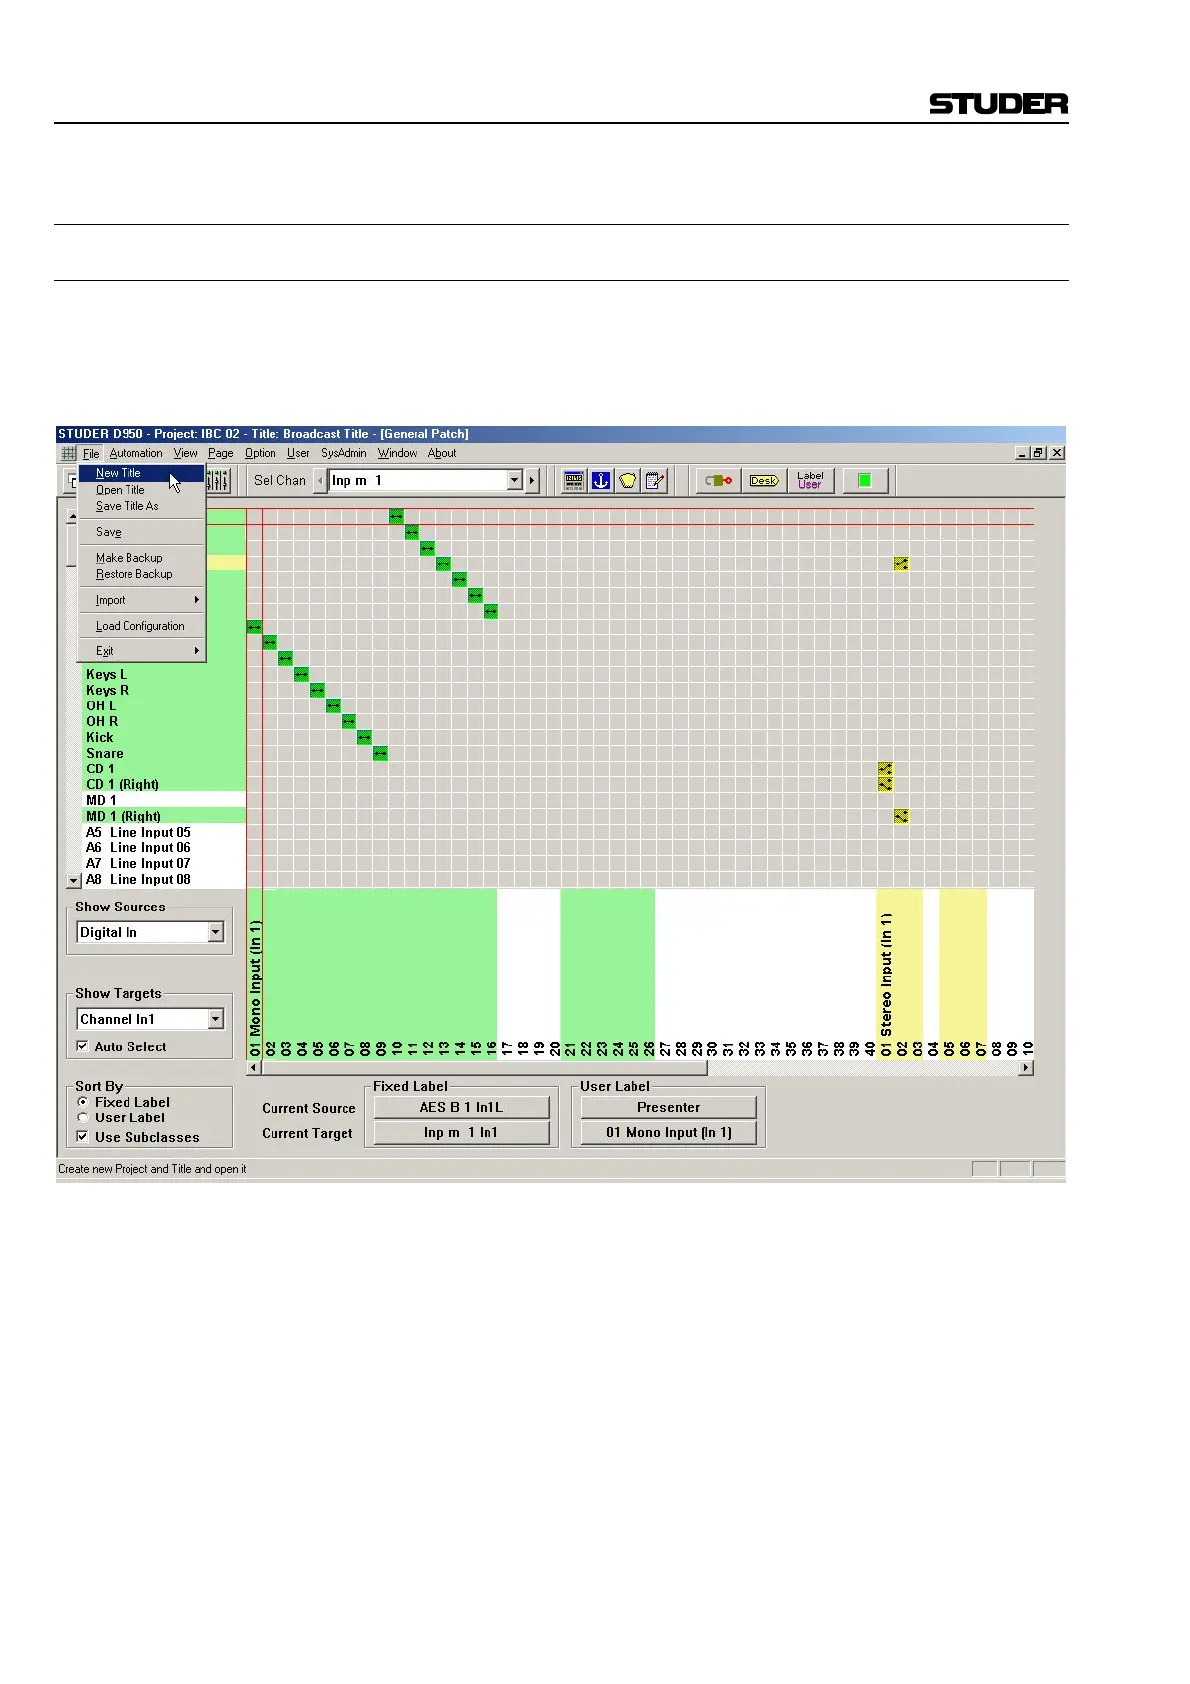Viewport: 1190px width, 1684px height.
Task: Click green crosspoint in Snare row
Action: [x=380, y=753]
